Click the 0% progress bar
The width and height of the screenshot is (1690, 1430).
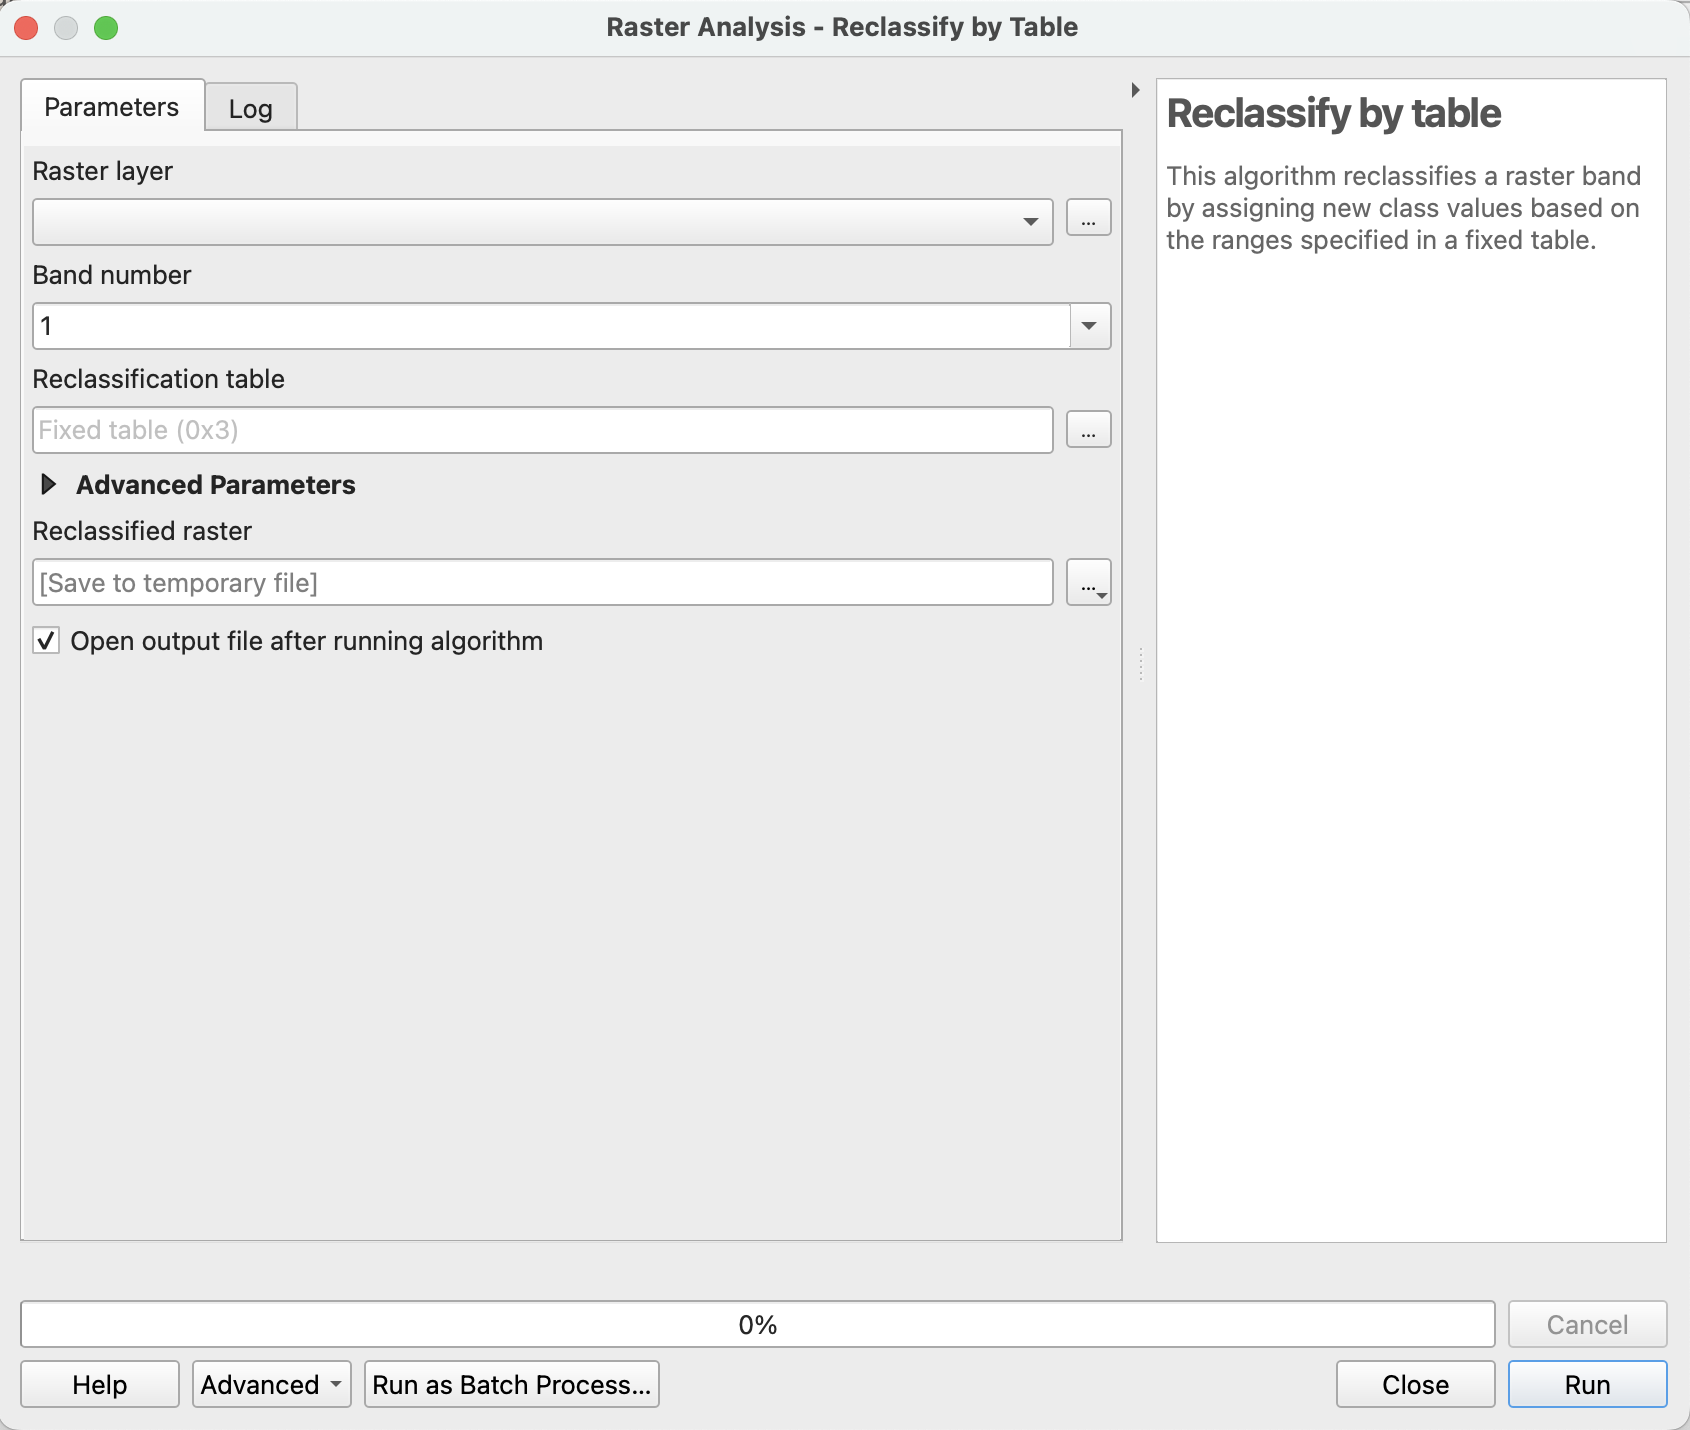click(x=757, y=1324)
